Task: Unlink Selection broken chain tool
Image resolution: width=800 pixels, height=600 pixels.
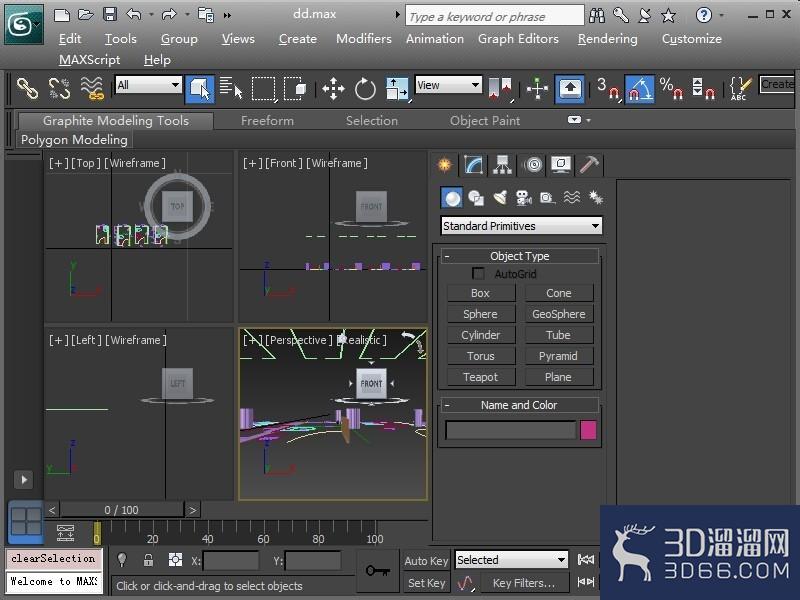Action: click(x=59, y=88)
